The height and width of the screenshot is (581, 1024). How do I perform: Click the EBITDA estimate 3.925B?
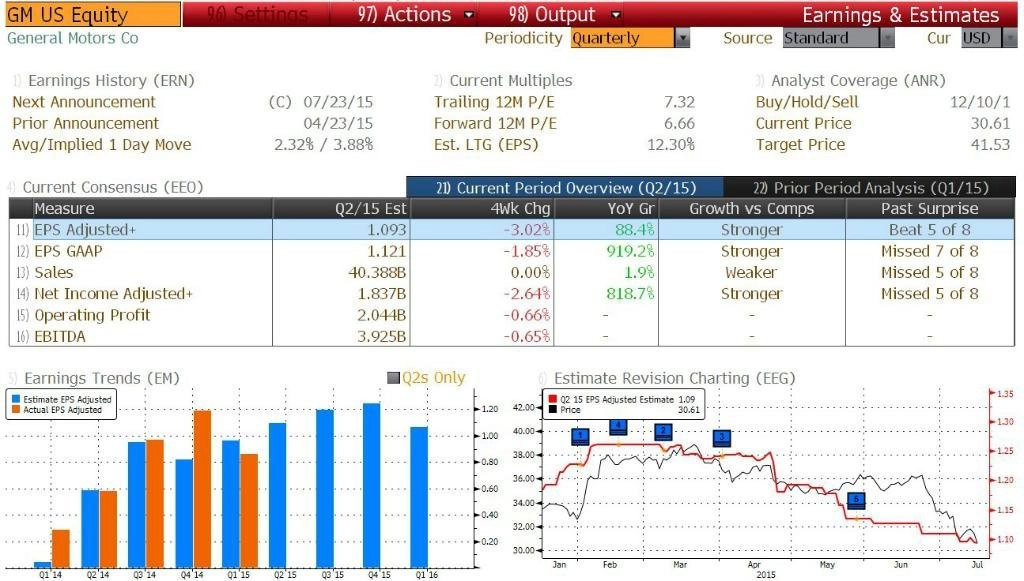pyautogui.click(x=381, y=337)
